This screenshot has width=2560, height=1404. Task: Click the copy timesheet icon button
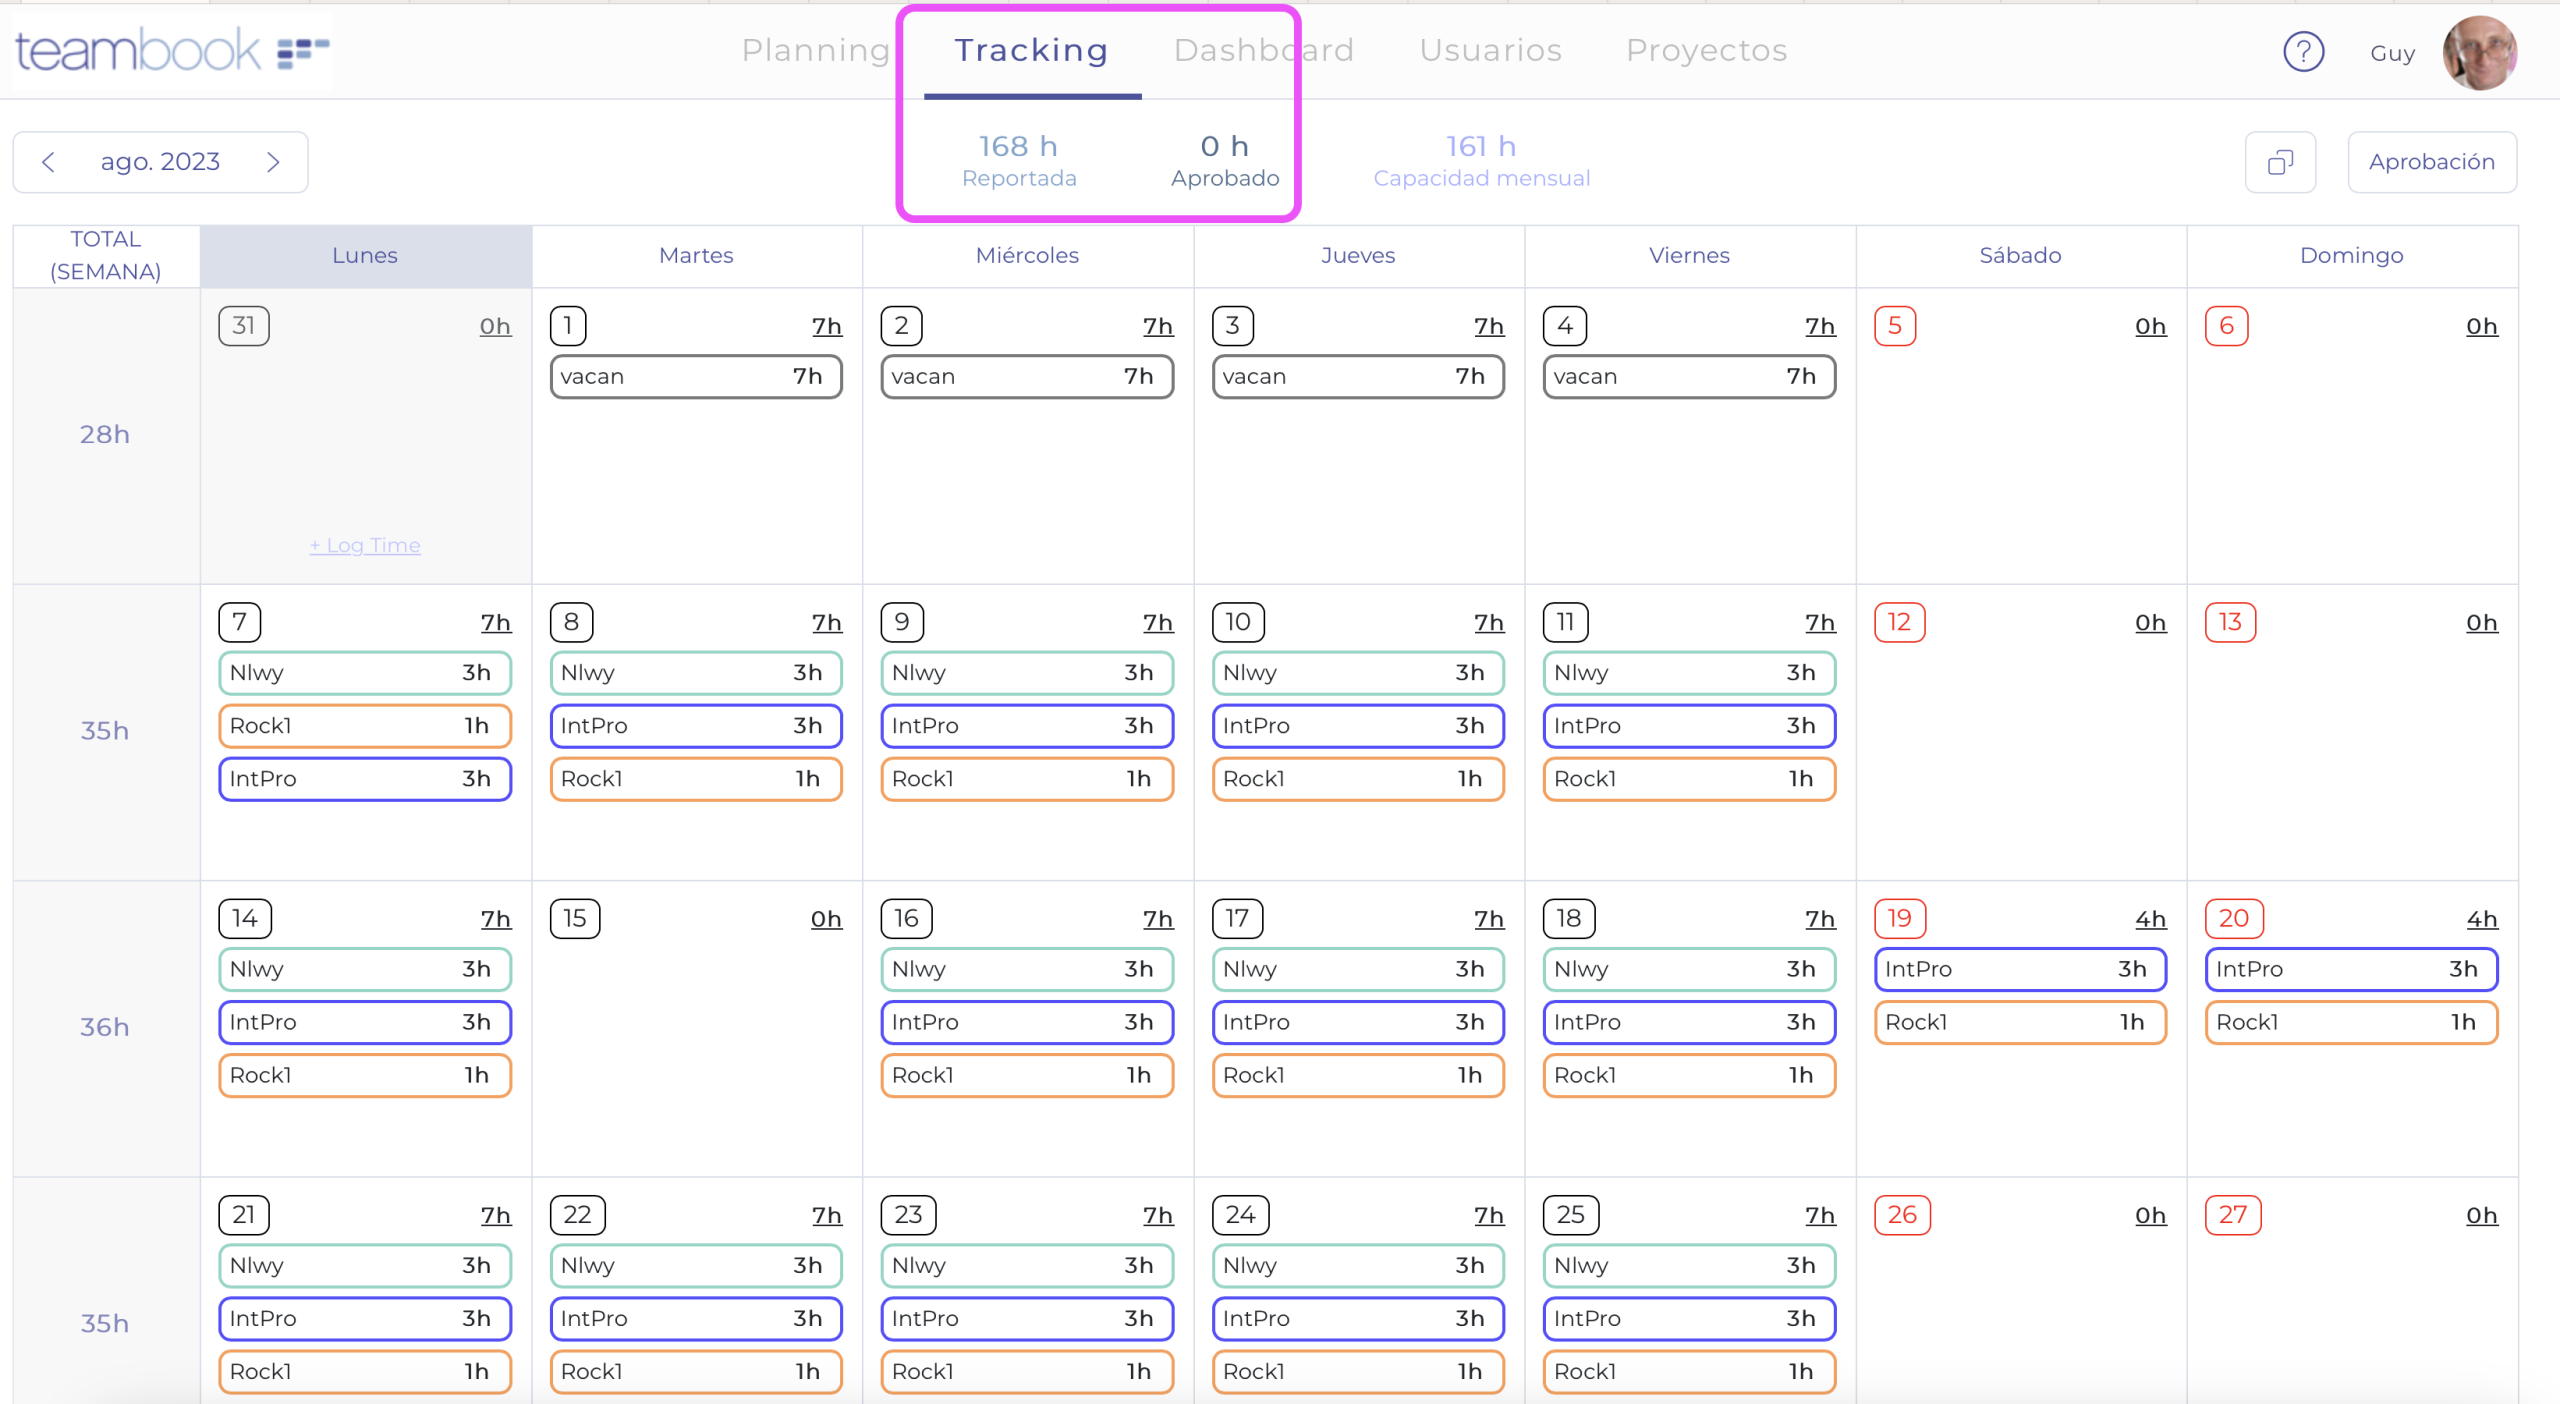tap(2280, 162)
